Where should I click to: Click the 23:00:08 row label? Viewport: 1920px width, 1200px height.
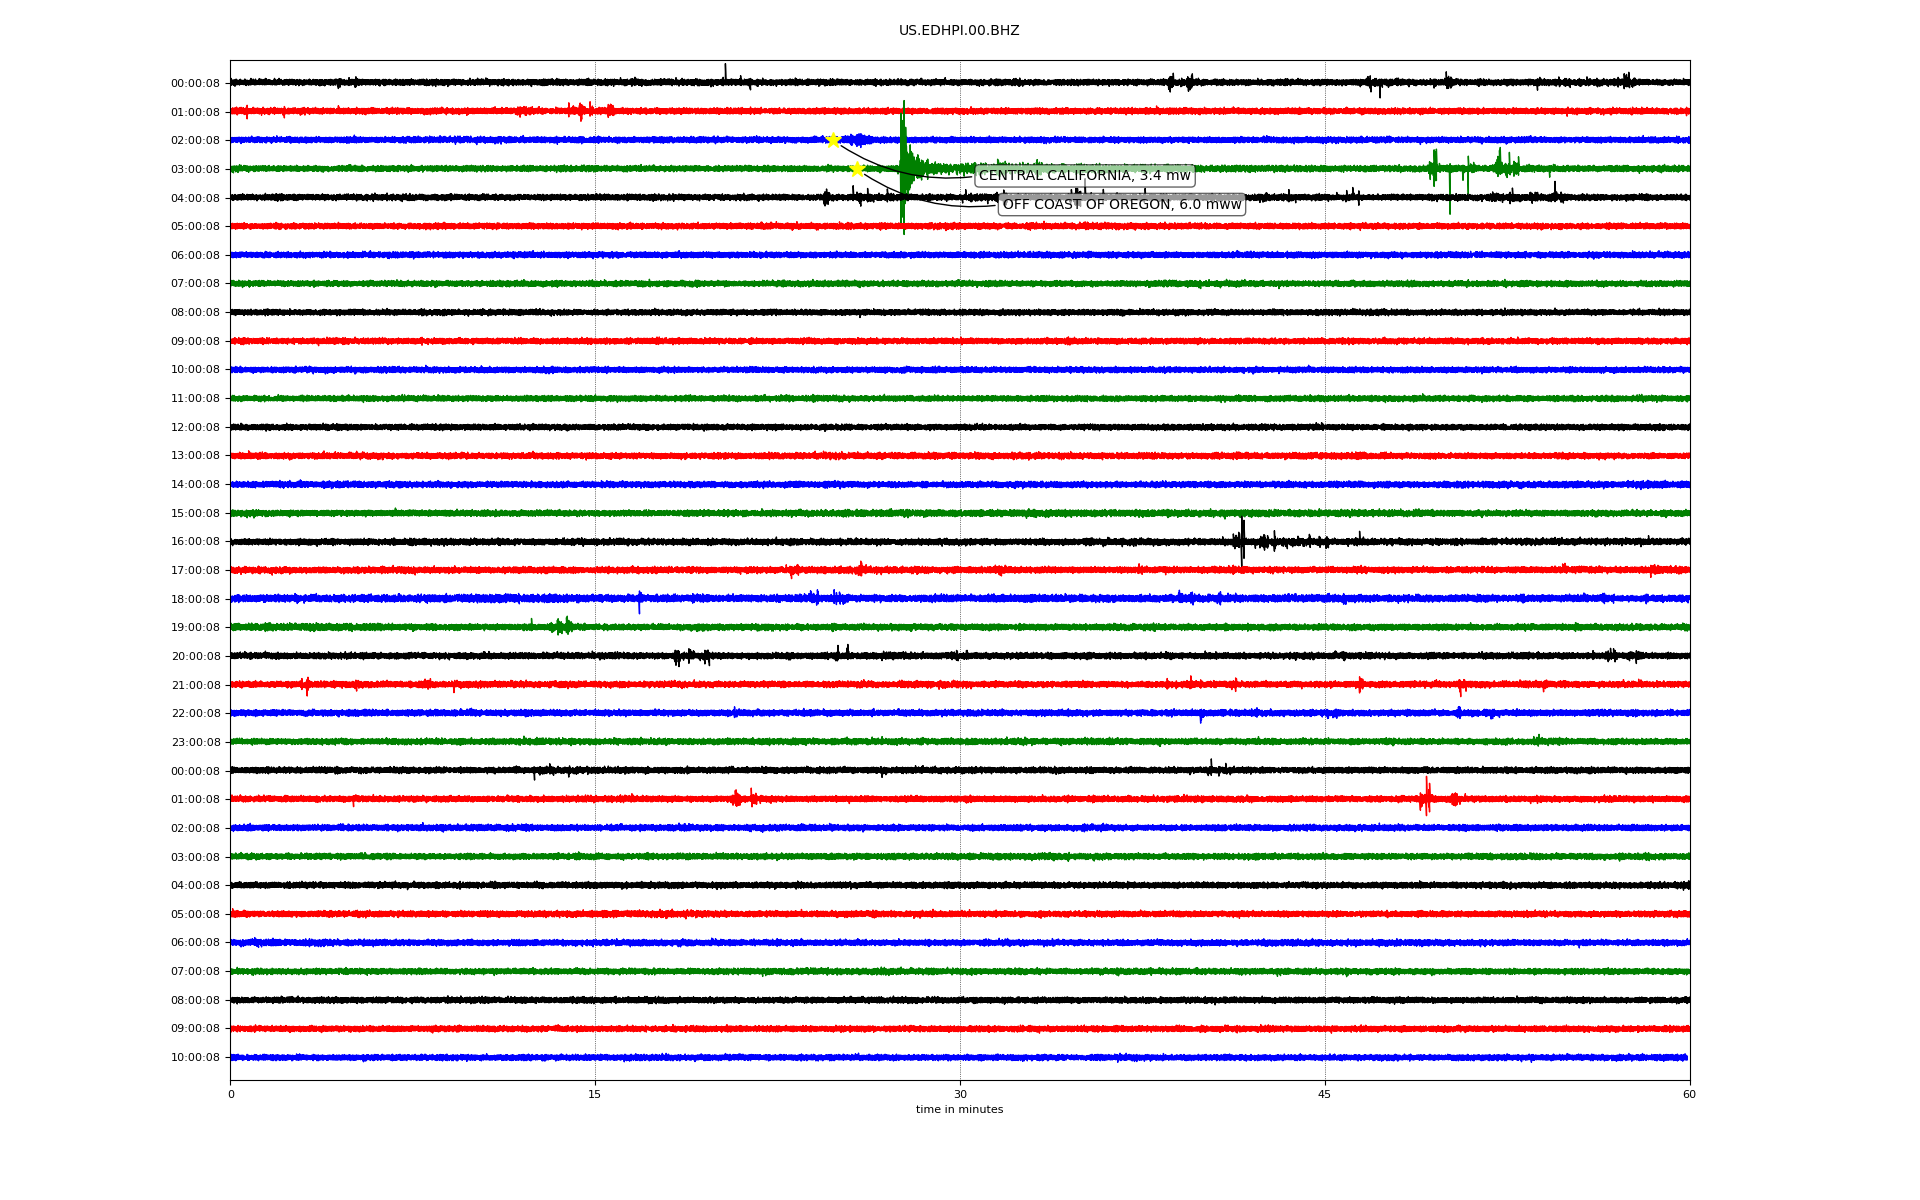click(x=195, y=743)
